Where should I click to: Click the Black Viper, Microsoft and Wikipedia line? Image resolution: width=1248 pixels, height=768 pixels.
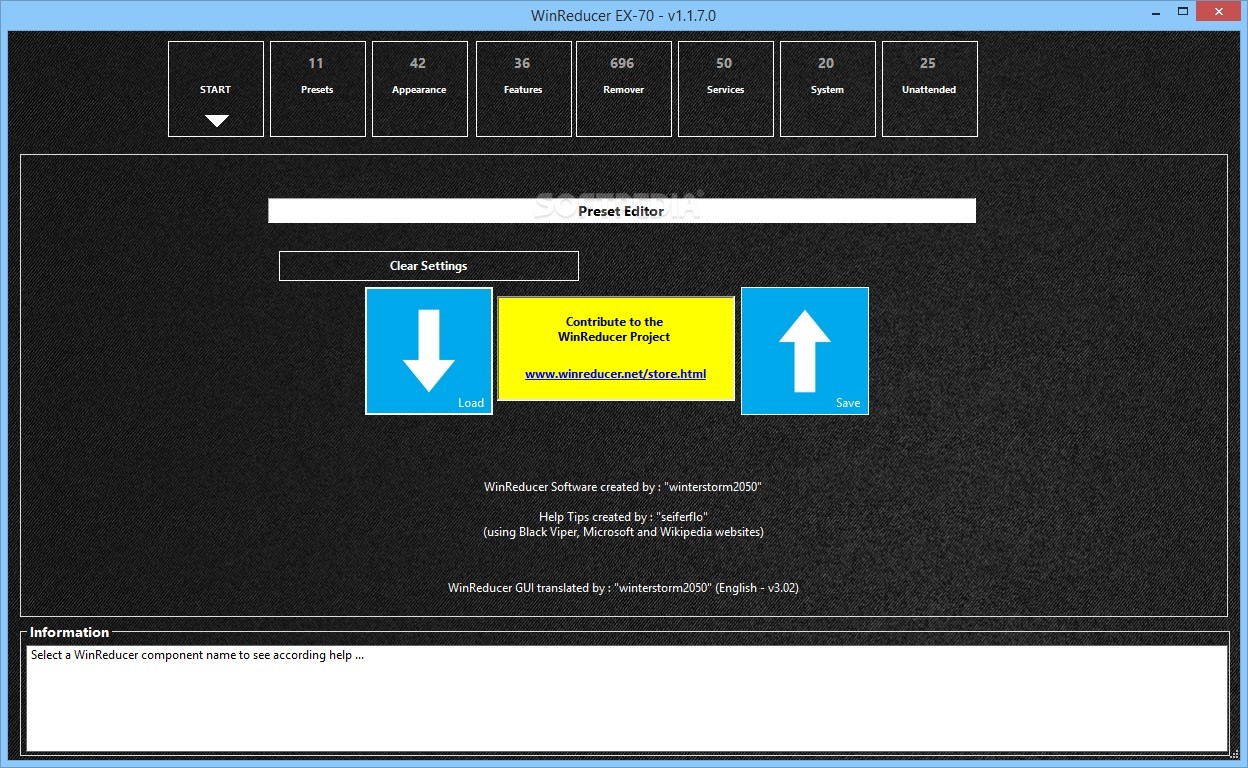(623, 532)
